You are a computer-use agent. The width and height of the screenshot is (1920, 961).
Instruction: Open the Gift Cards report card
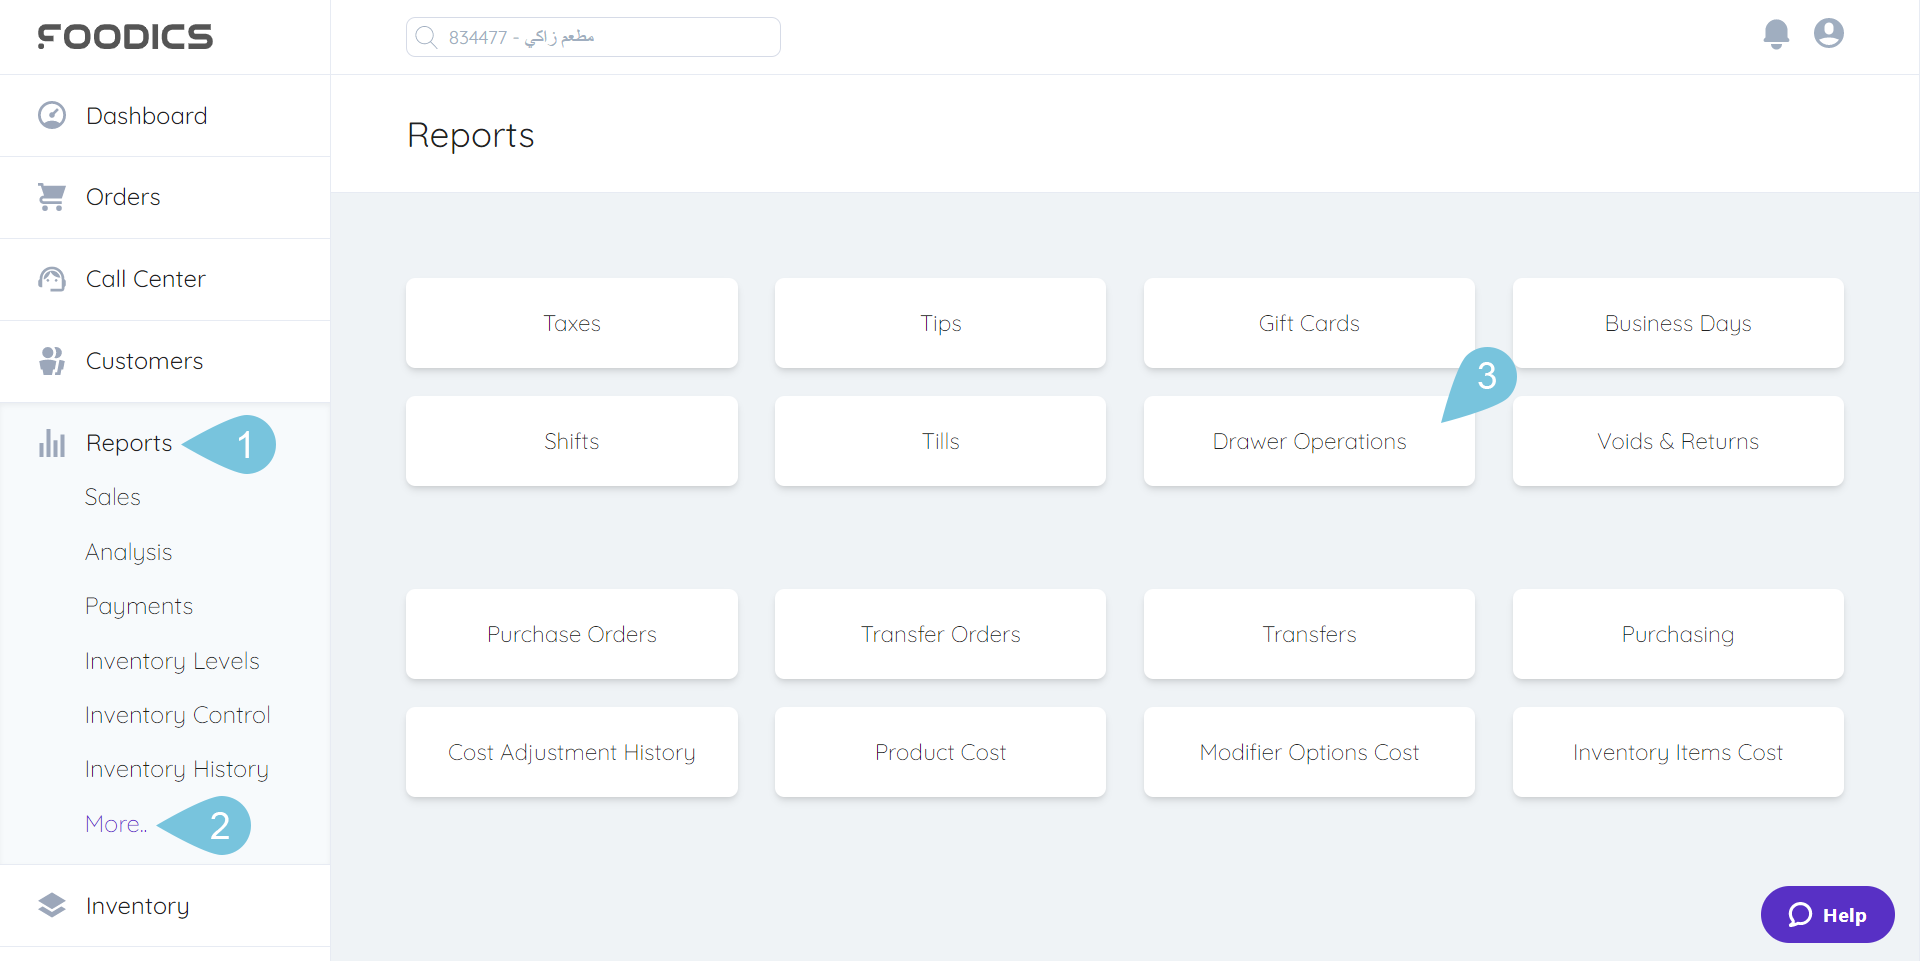tap(1308, 322)
